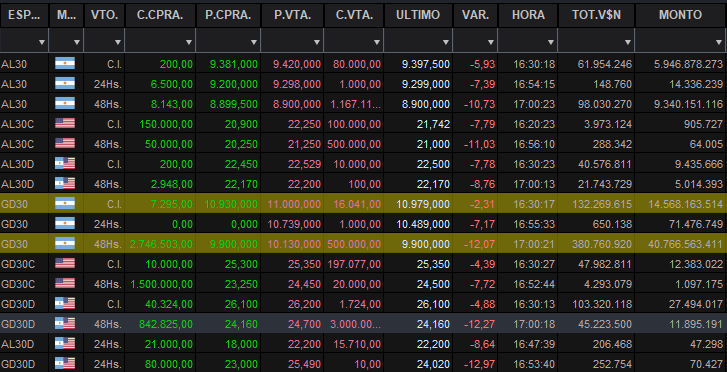Open the VTO. column filter dropdown
Image resolution: width=727 pixels, height=372 pixels.
(118, 42)
